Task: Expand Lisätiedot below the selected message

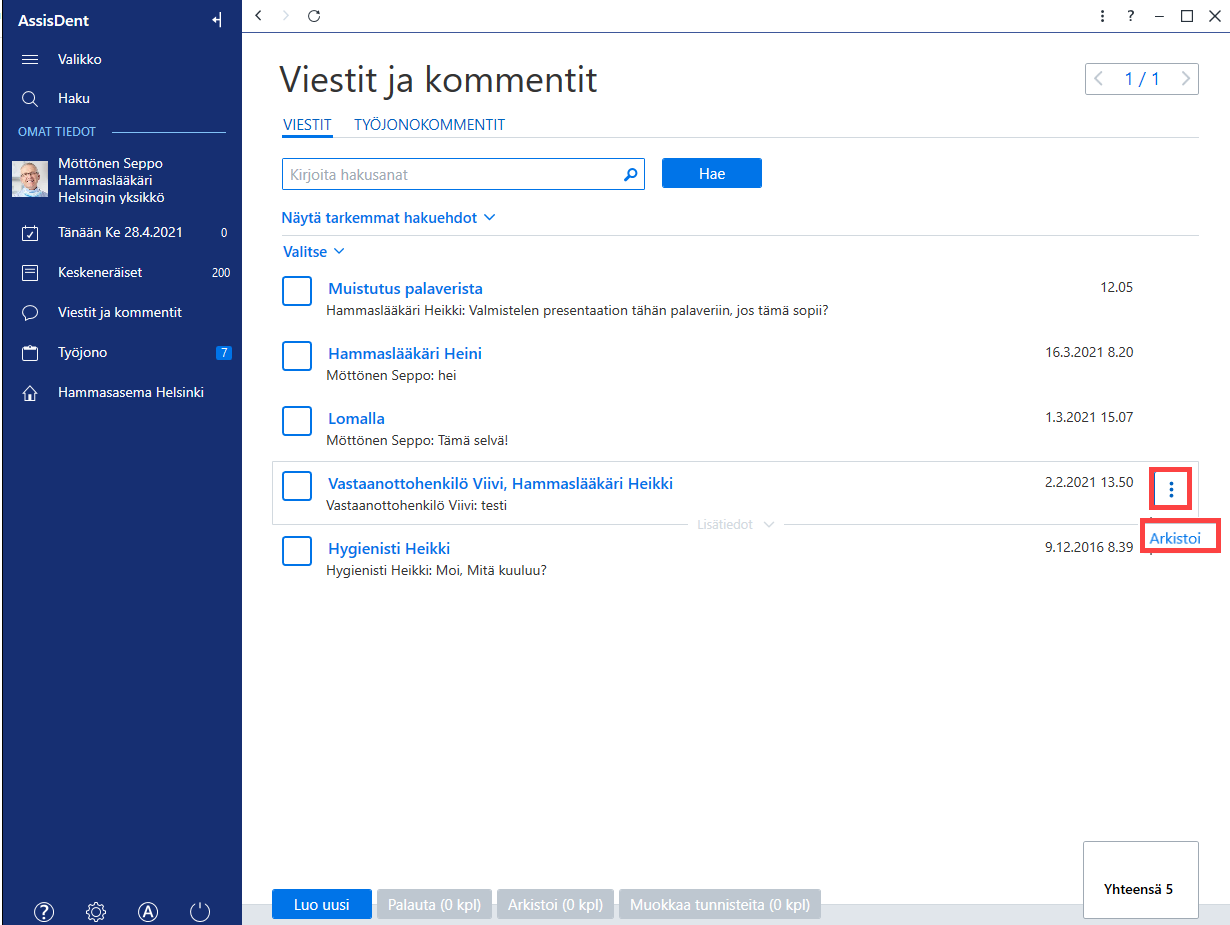Action: coord(735,524)
